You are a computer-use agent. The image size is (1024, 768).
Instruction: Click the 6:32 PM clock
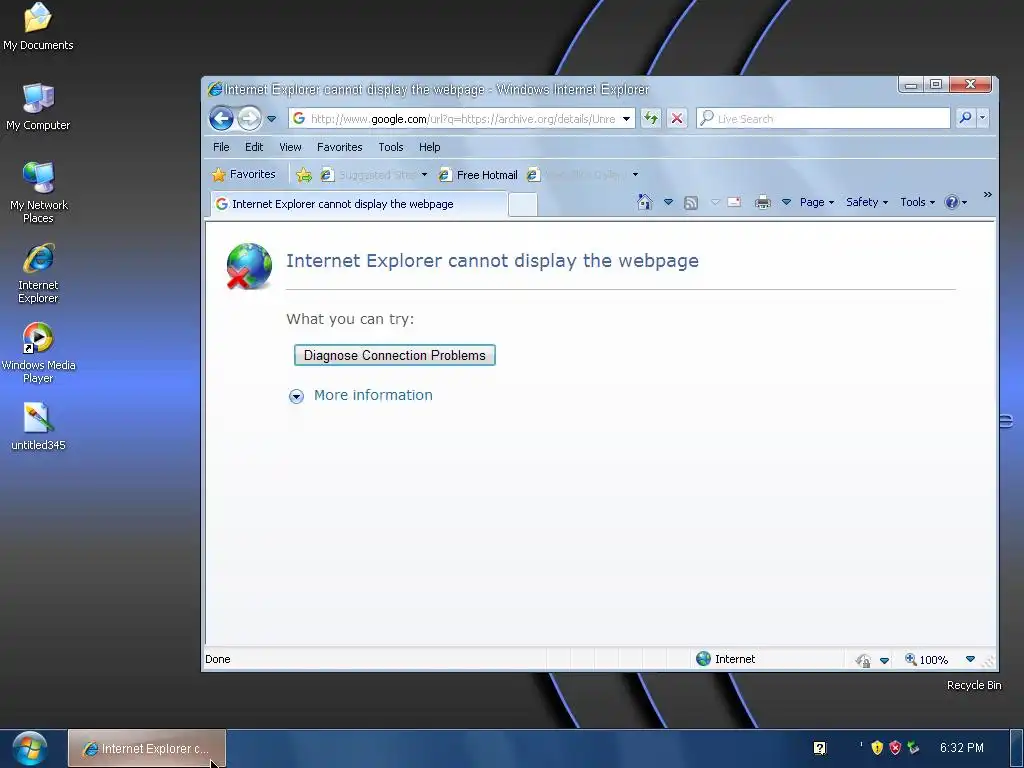click(x=961, y=748)
